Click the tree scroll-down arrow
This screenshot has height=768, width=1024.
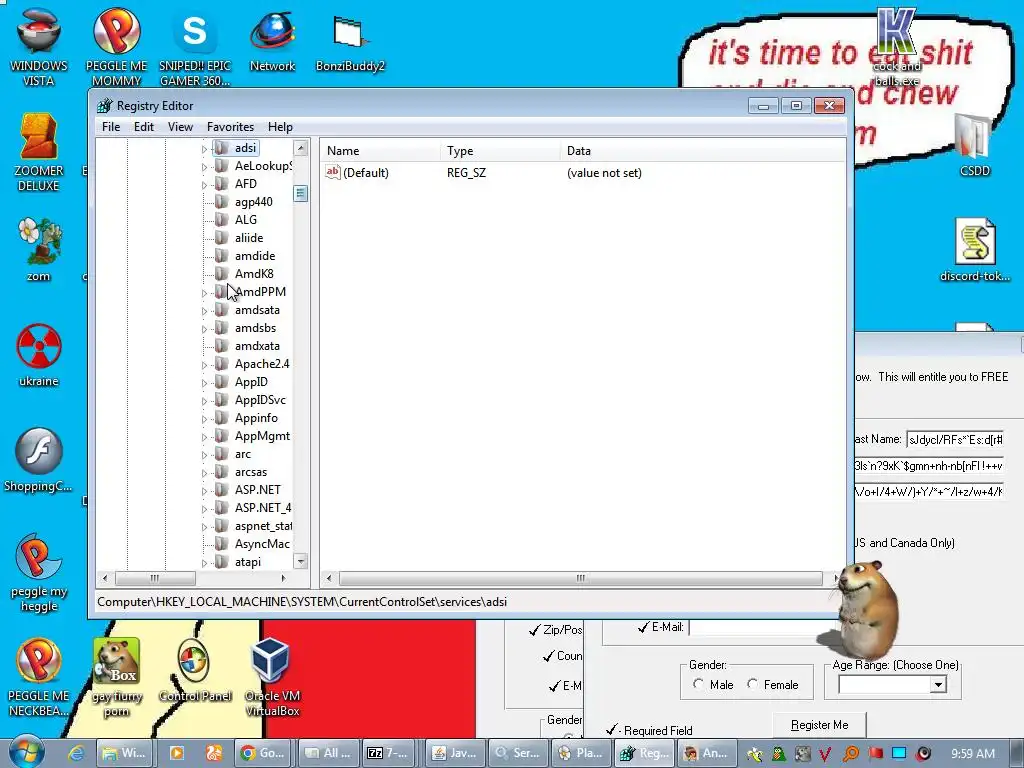pyautogui.click(x=300, y=561)
